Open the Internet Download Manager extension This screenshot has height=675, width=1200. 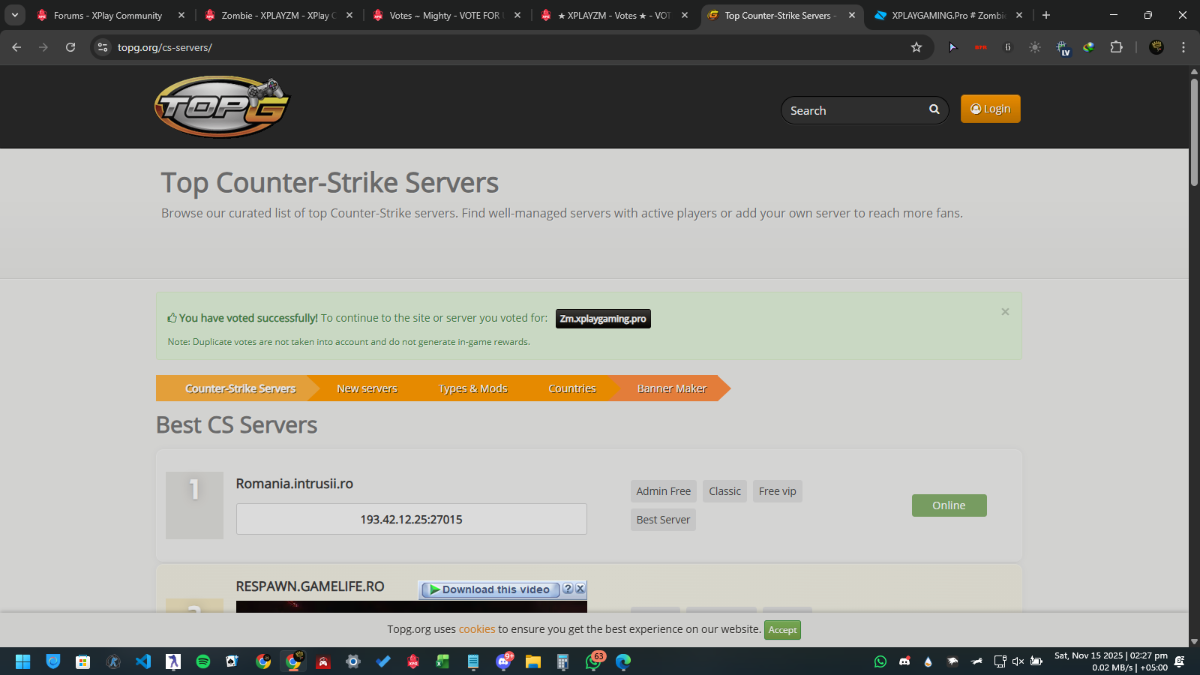[x=1088, y=47]
